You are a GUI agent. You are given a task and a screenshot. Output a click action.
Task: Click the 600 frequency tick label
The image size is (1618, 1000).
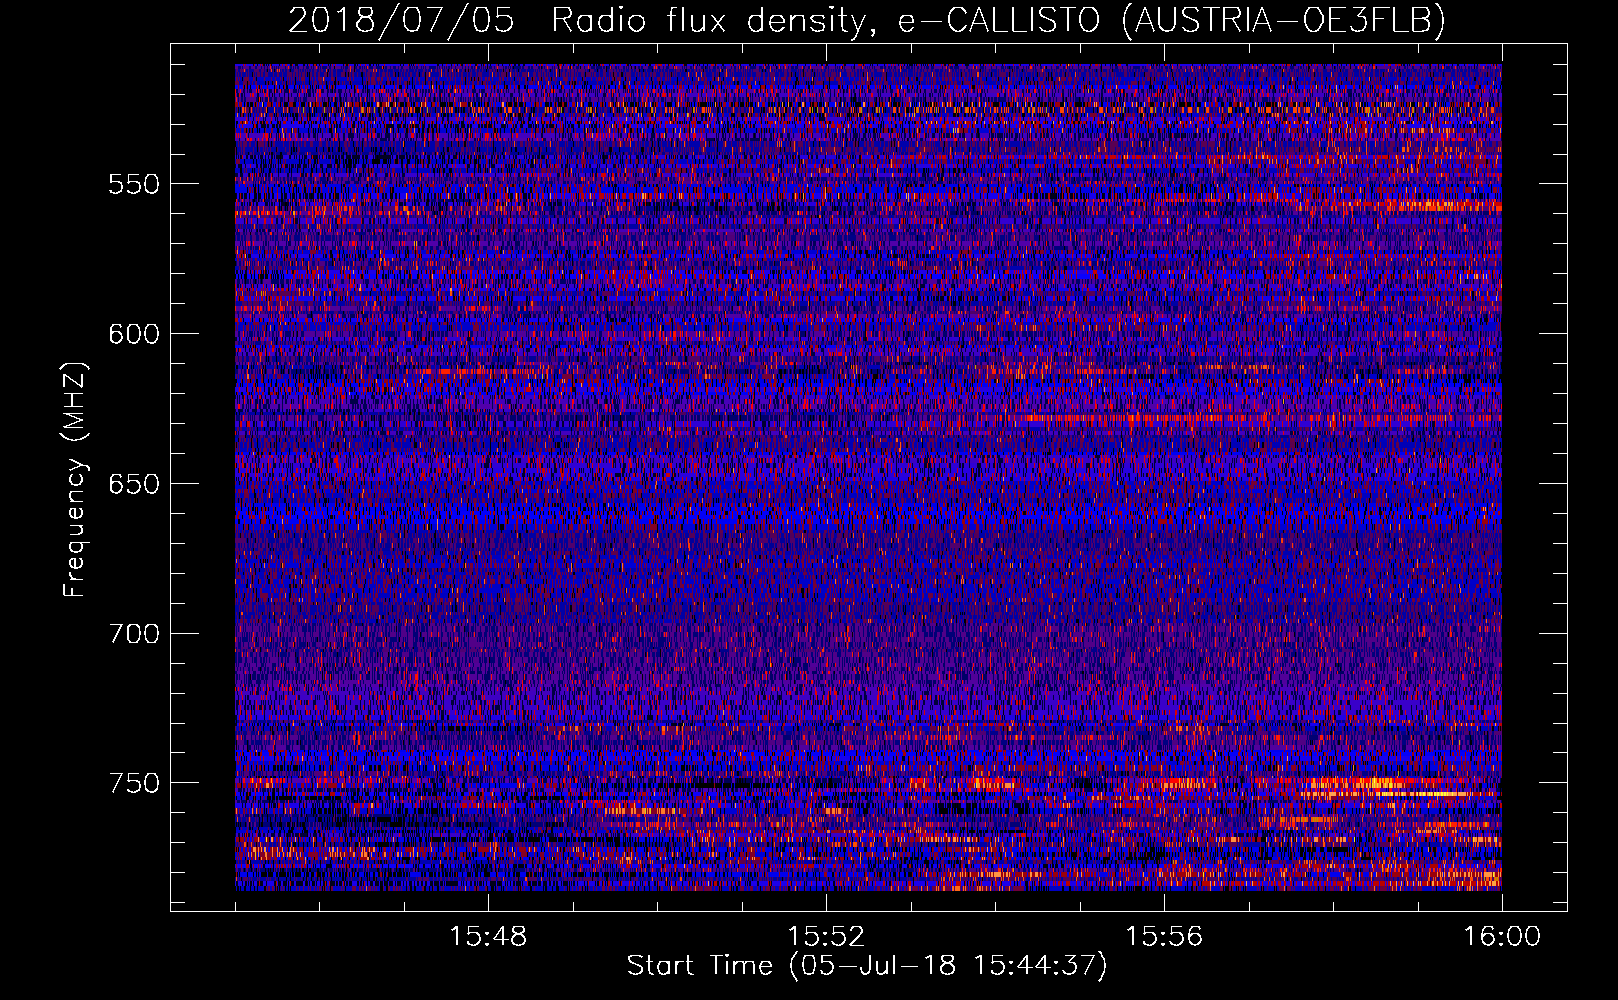(134, 334)
